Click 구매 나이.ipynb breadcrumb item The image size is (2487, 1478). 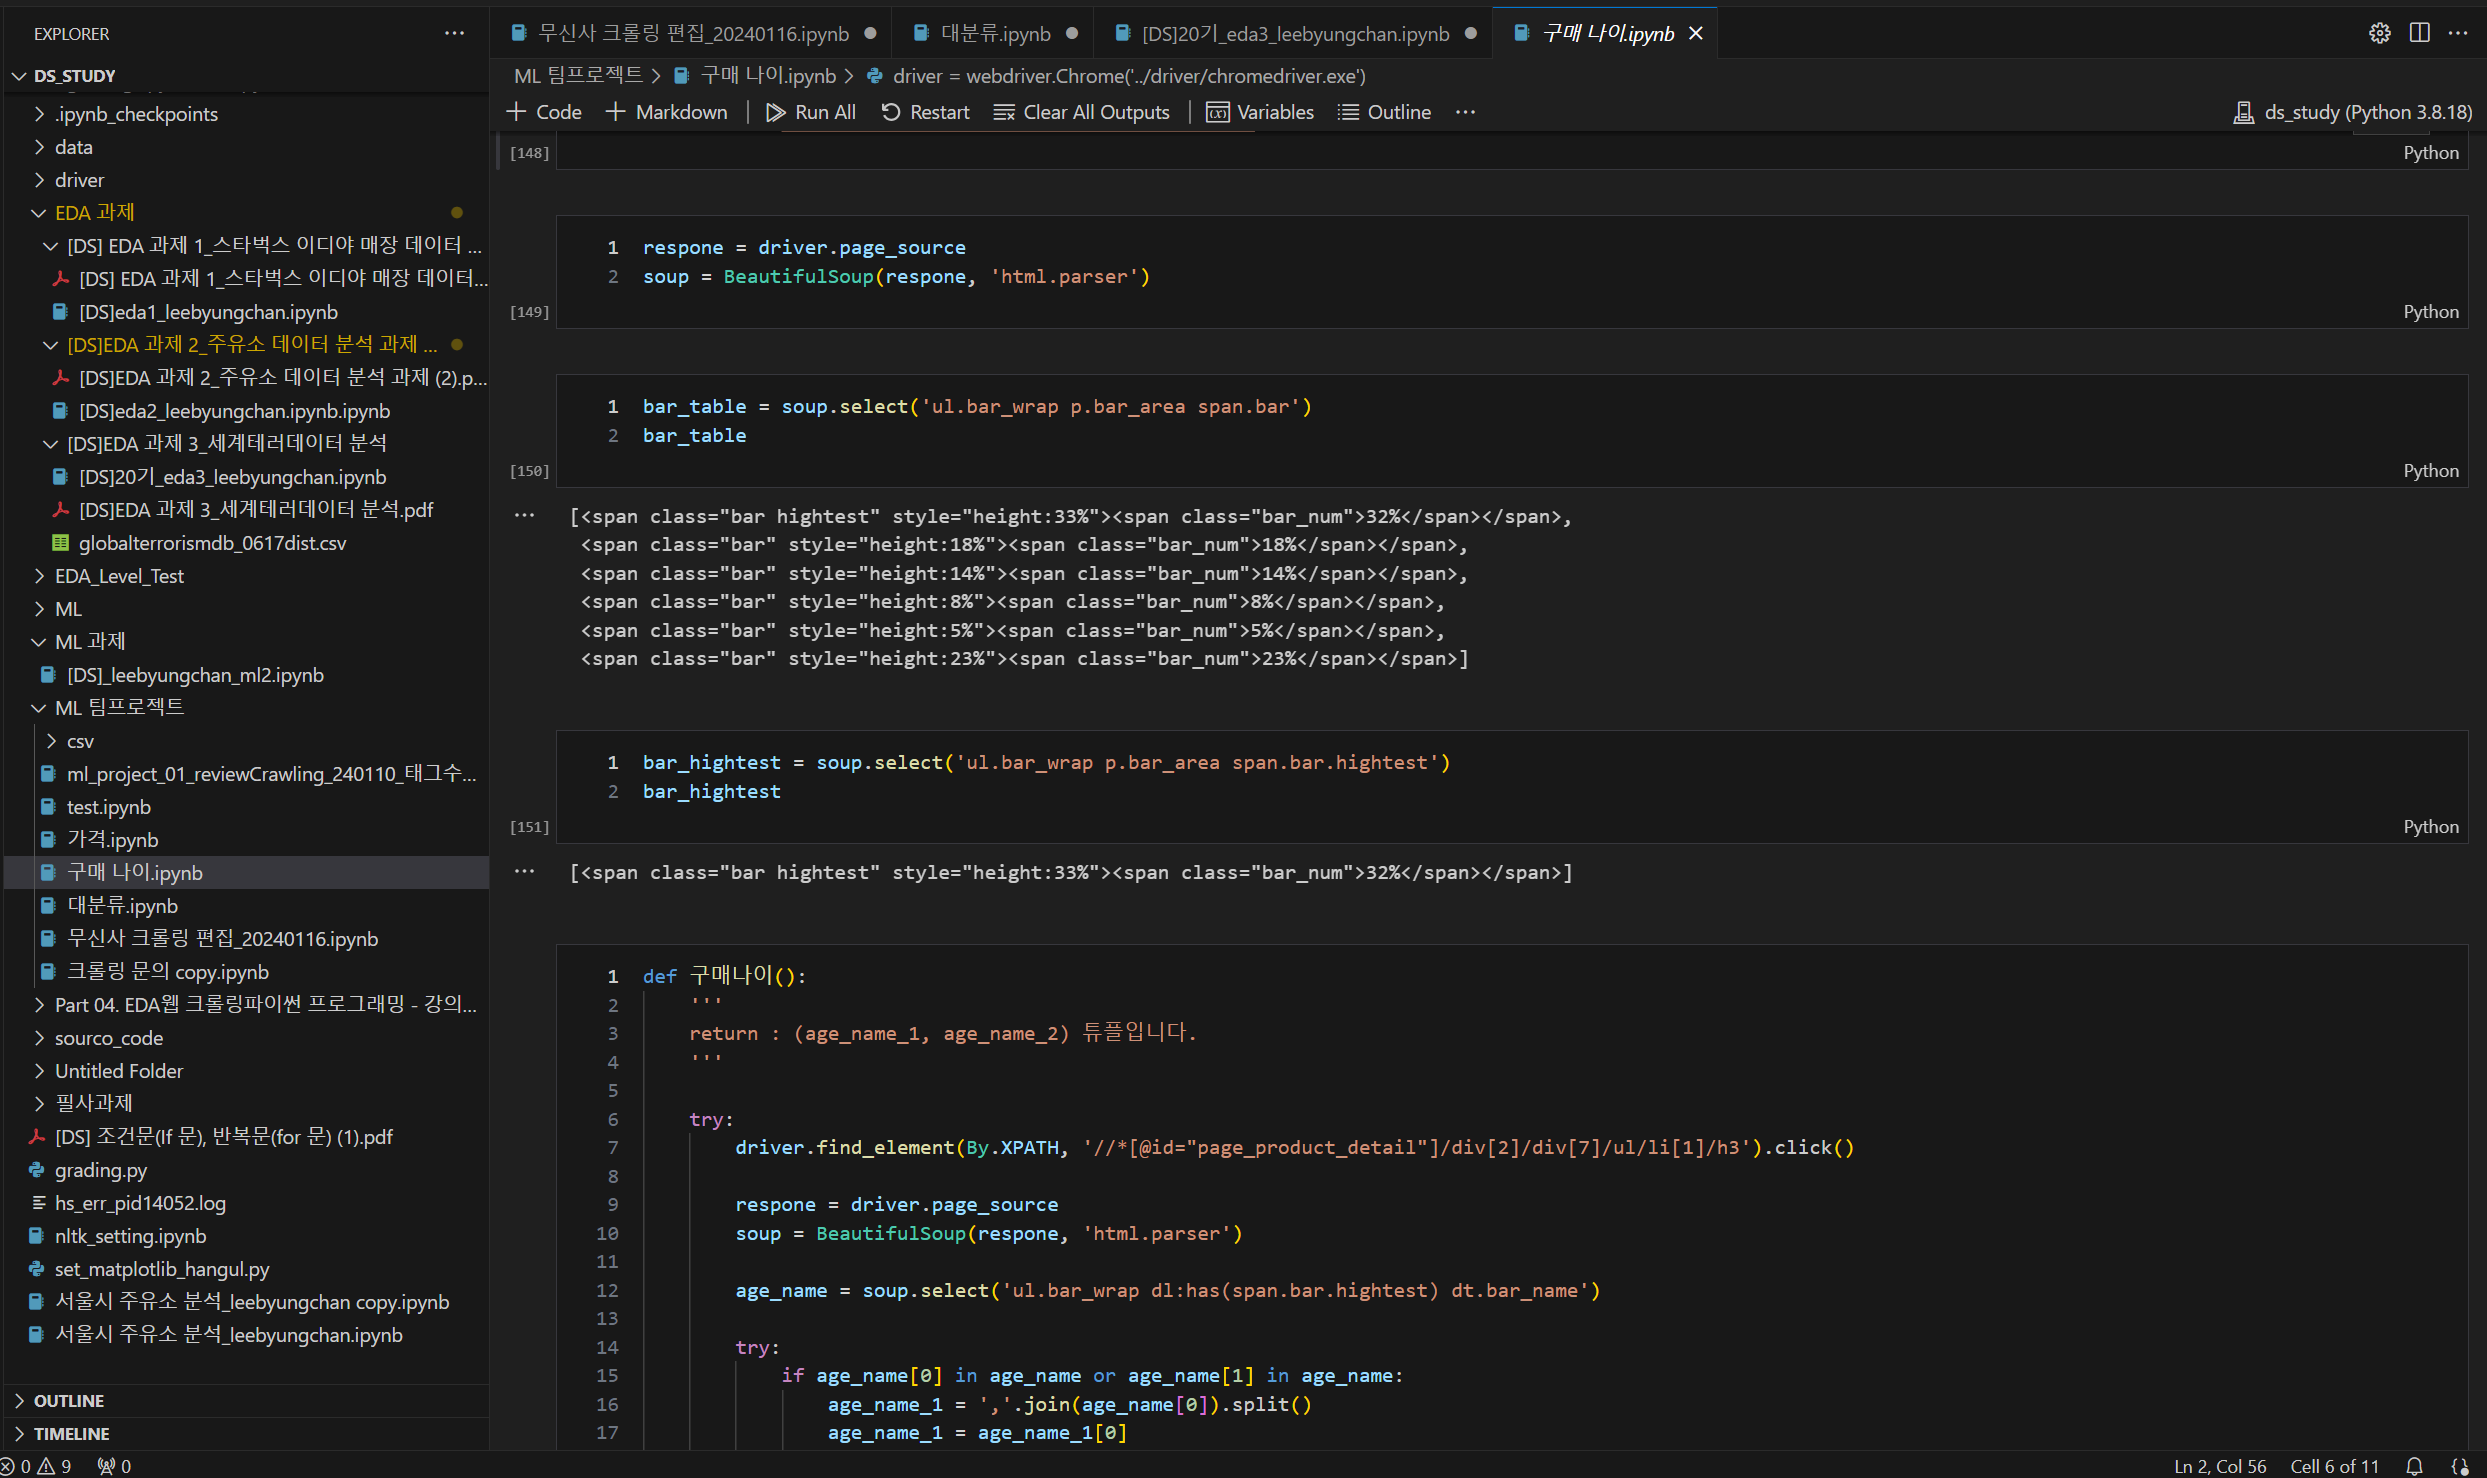(x=768, y=75)
